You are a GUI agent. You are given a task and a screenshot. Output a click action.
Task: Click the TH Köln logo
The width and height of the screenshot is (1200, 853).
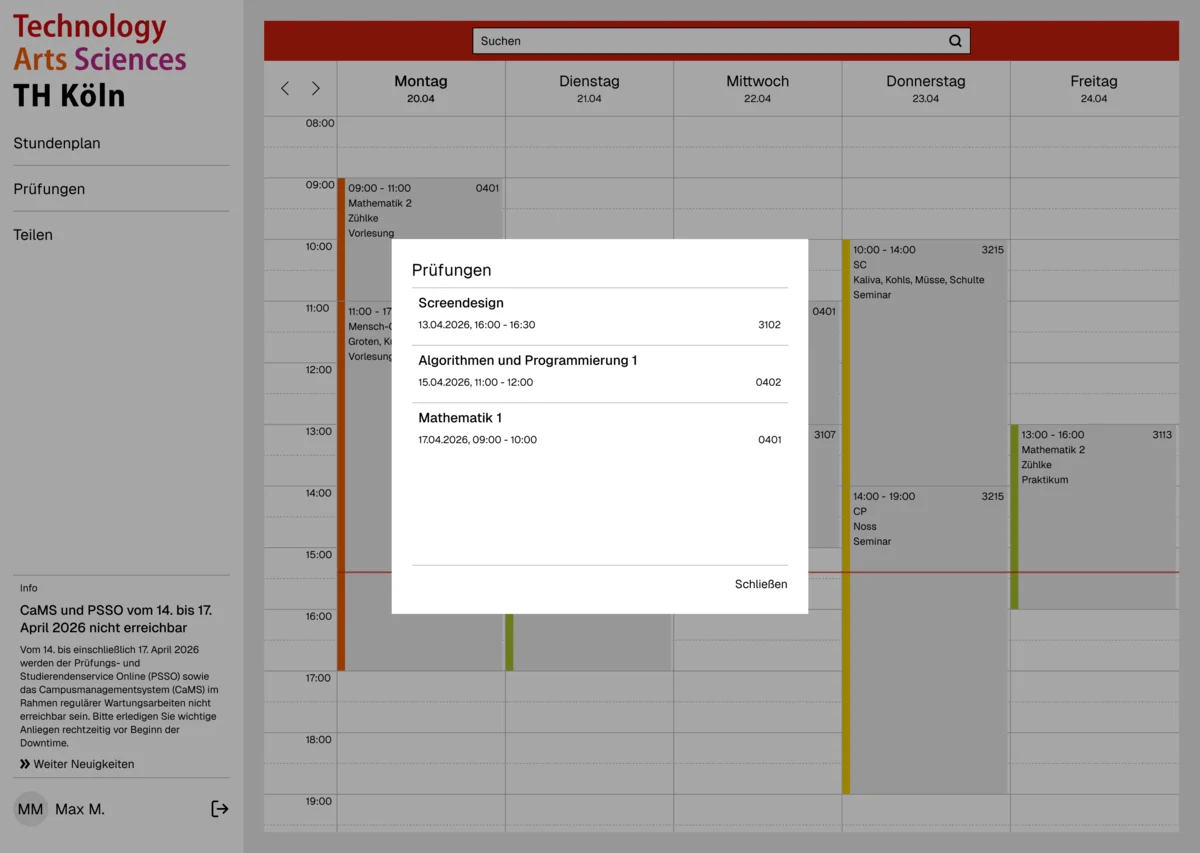[99, 61]
